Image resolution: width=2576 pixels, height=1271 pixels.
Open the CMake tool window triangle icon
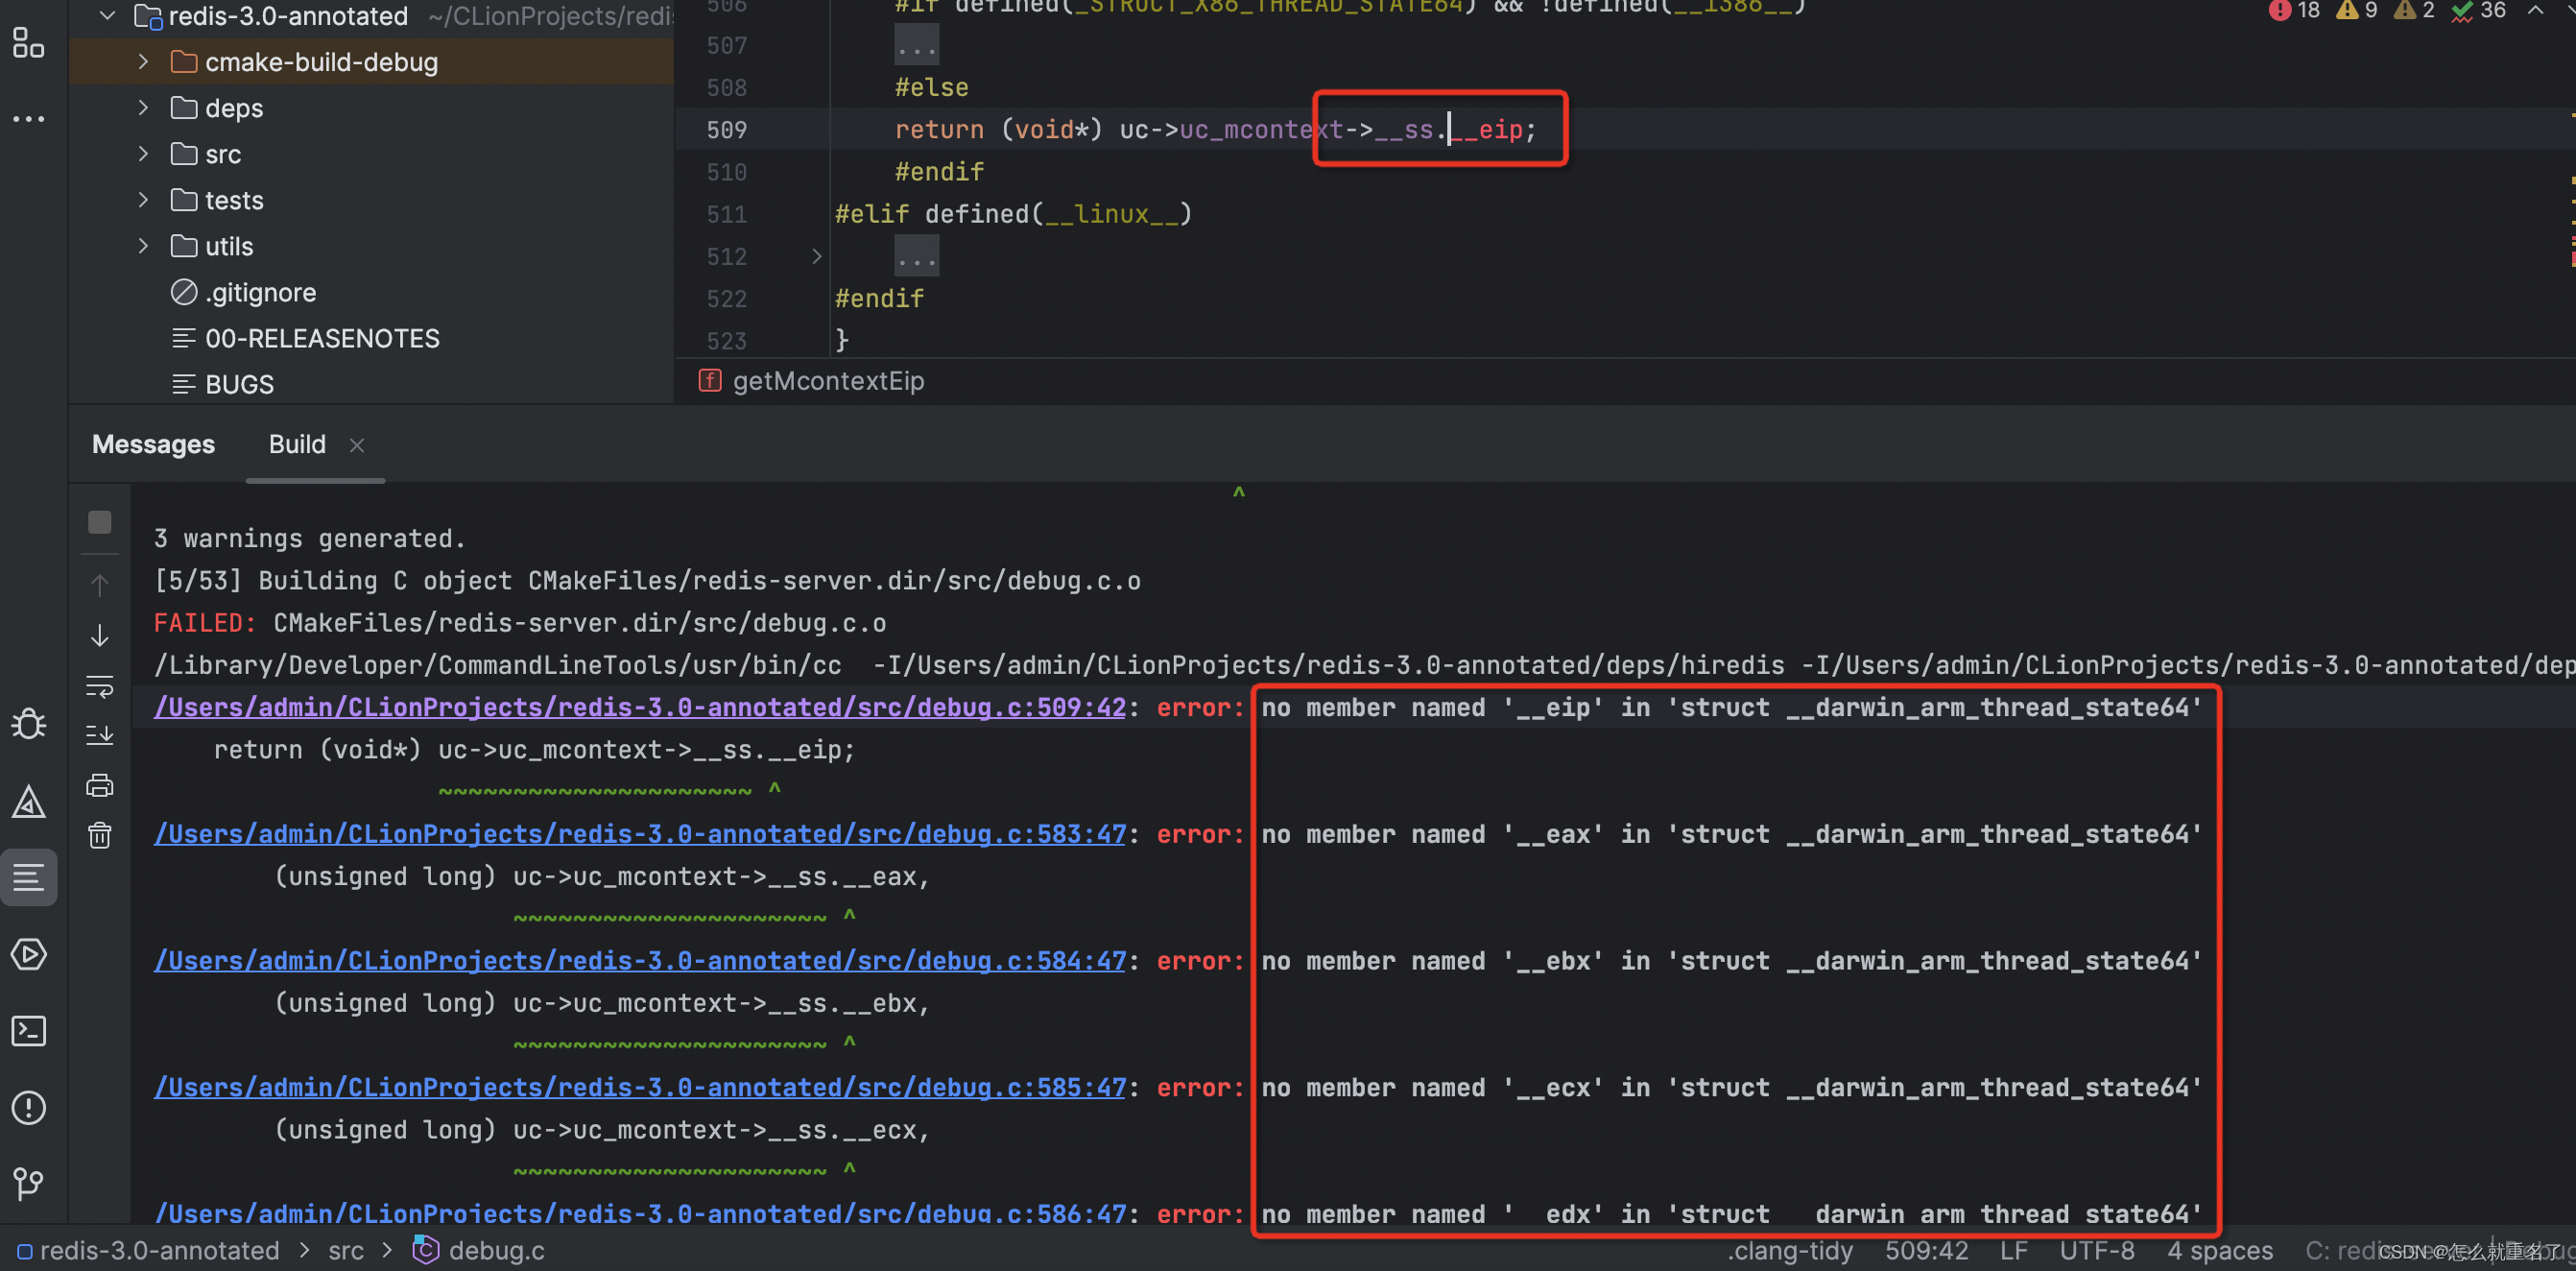[28, 801]
